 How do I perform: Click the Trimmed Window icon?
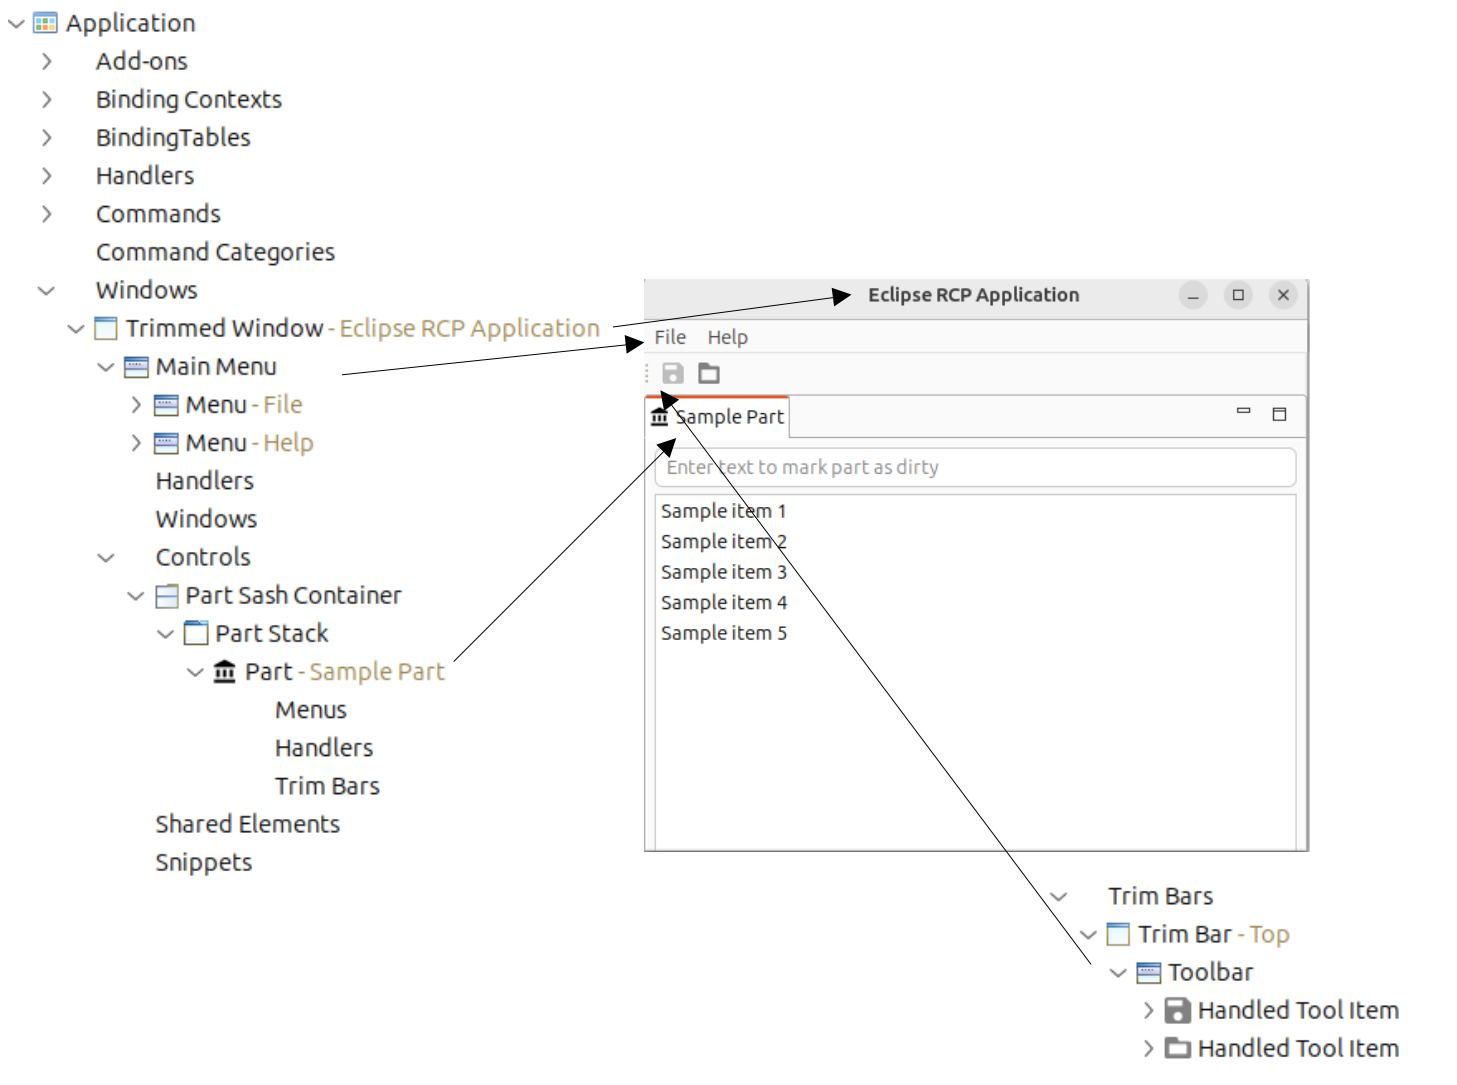pyautogui.click(x=105, y=328)
